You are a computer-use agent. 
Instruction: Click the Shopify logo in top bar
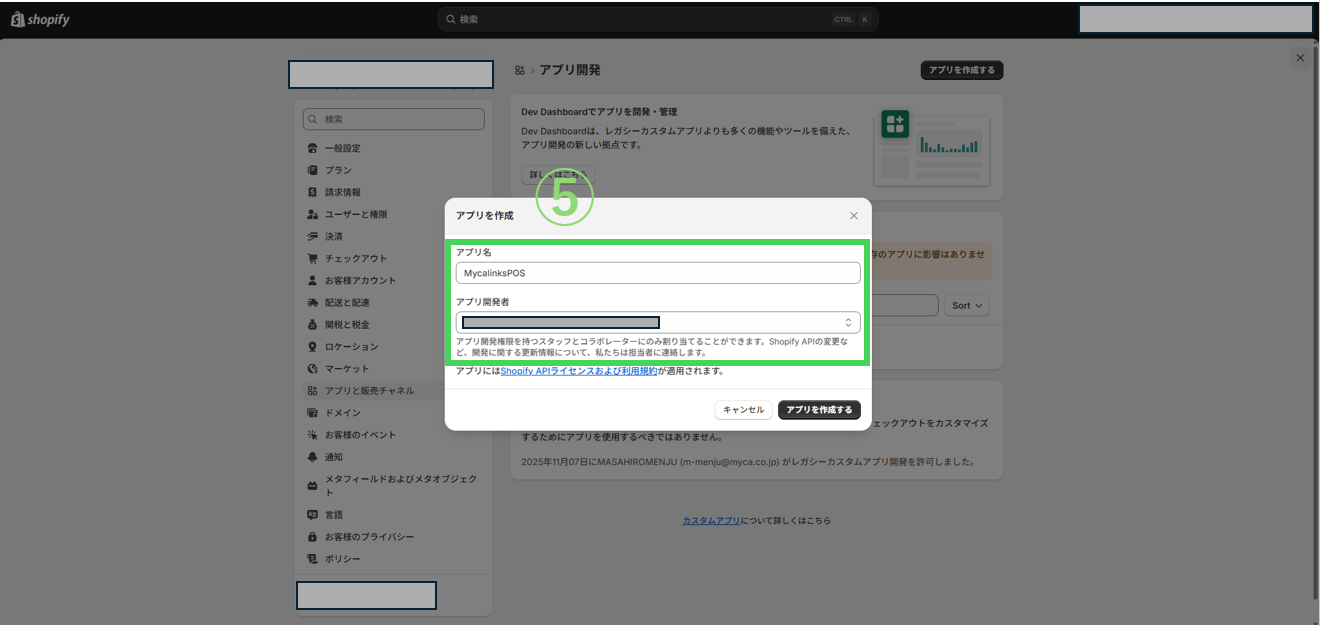(x=40, y=19)
